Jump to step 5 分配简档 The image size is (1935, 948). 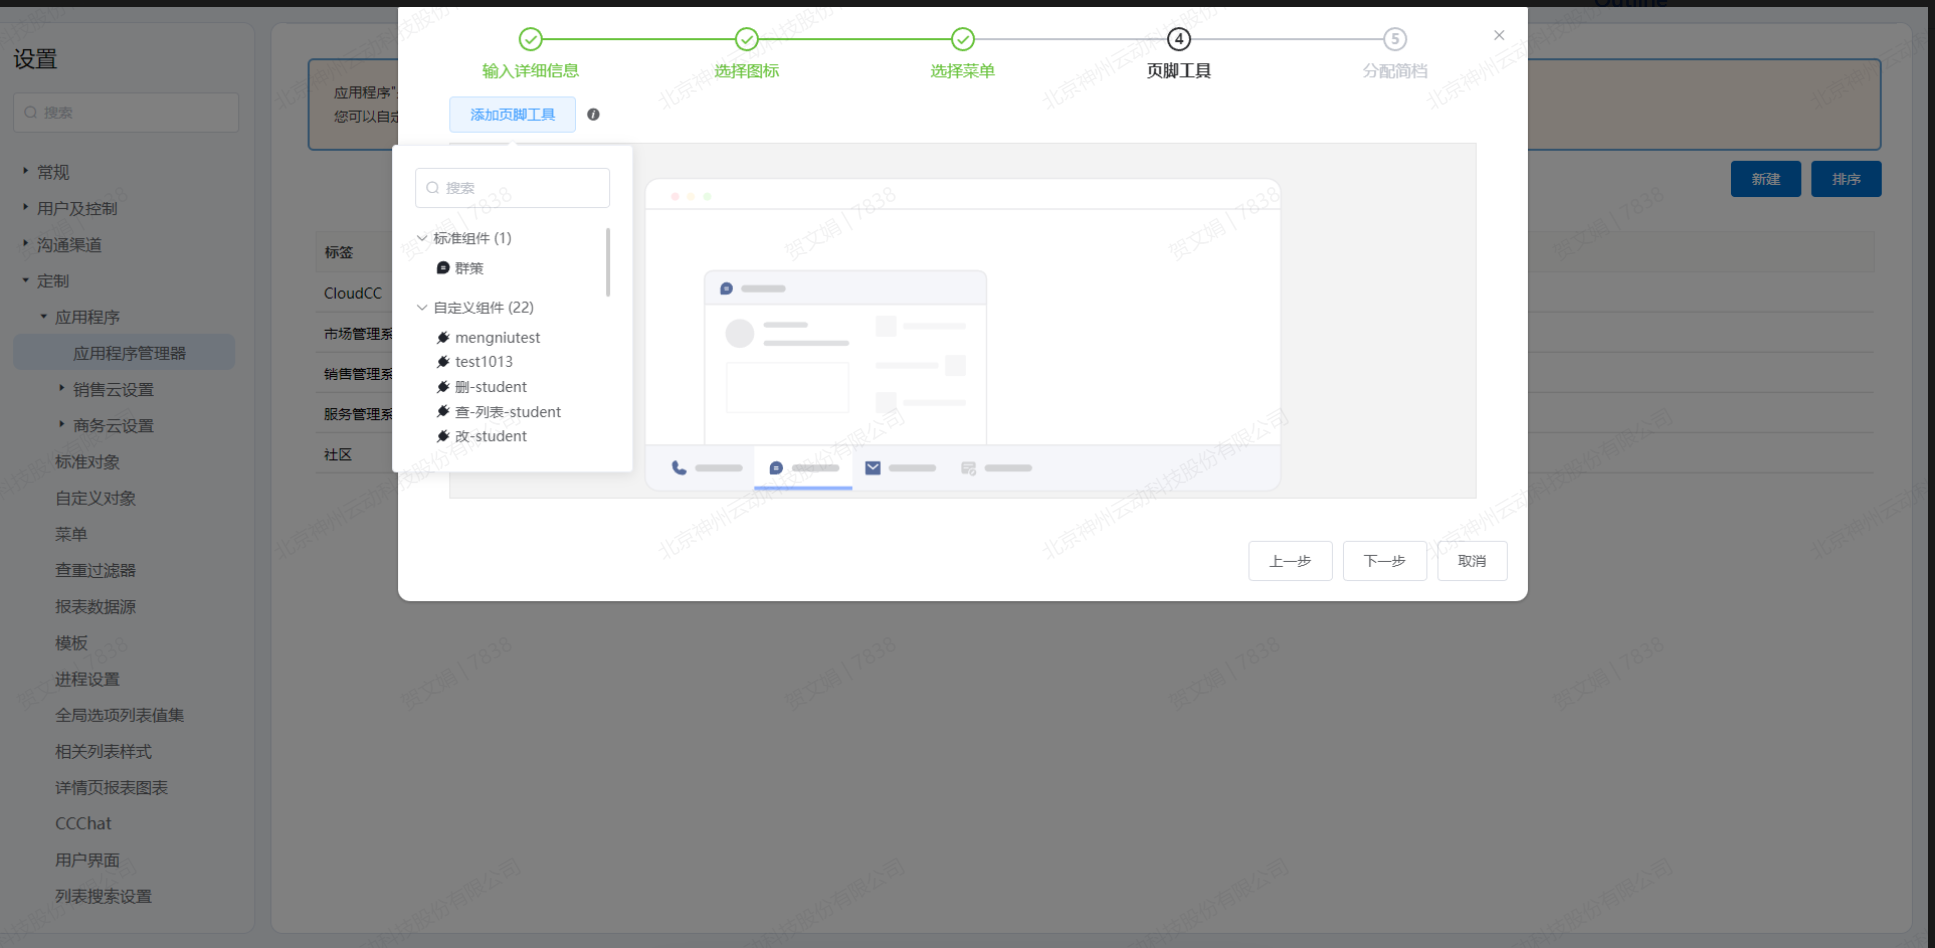1394,39
